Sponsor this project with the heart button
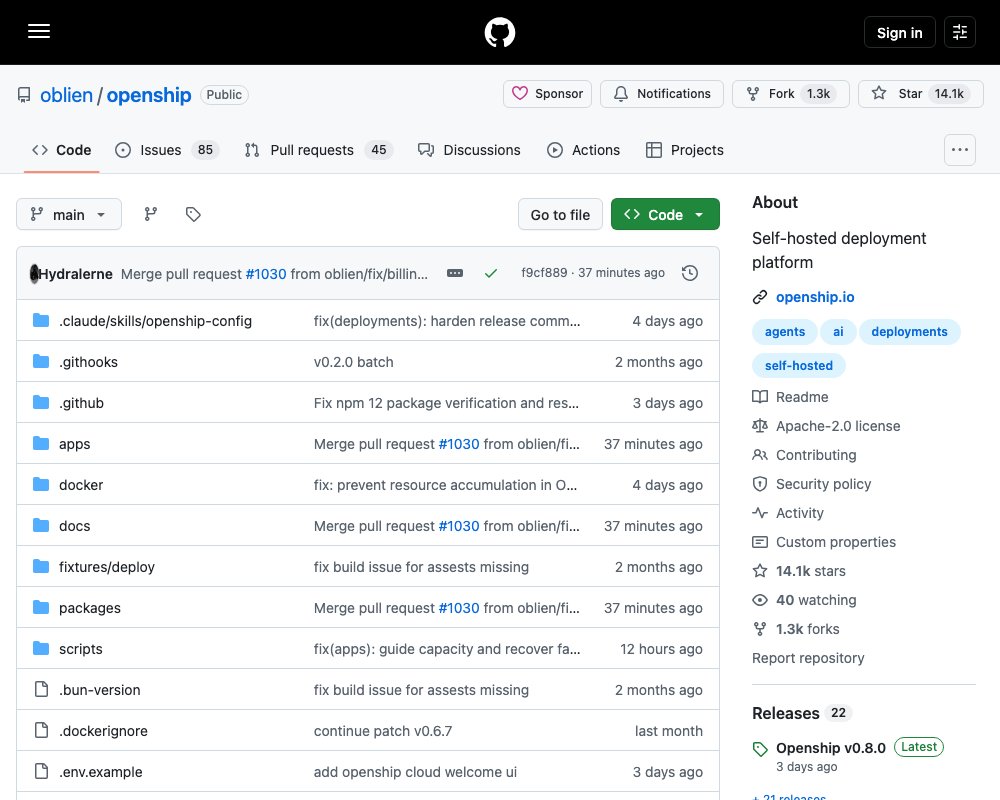This screenshot has height=800, width=1000. [547, 94]
